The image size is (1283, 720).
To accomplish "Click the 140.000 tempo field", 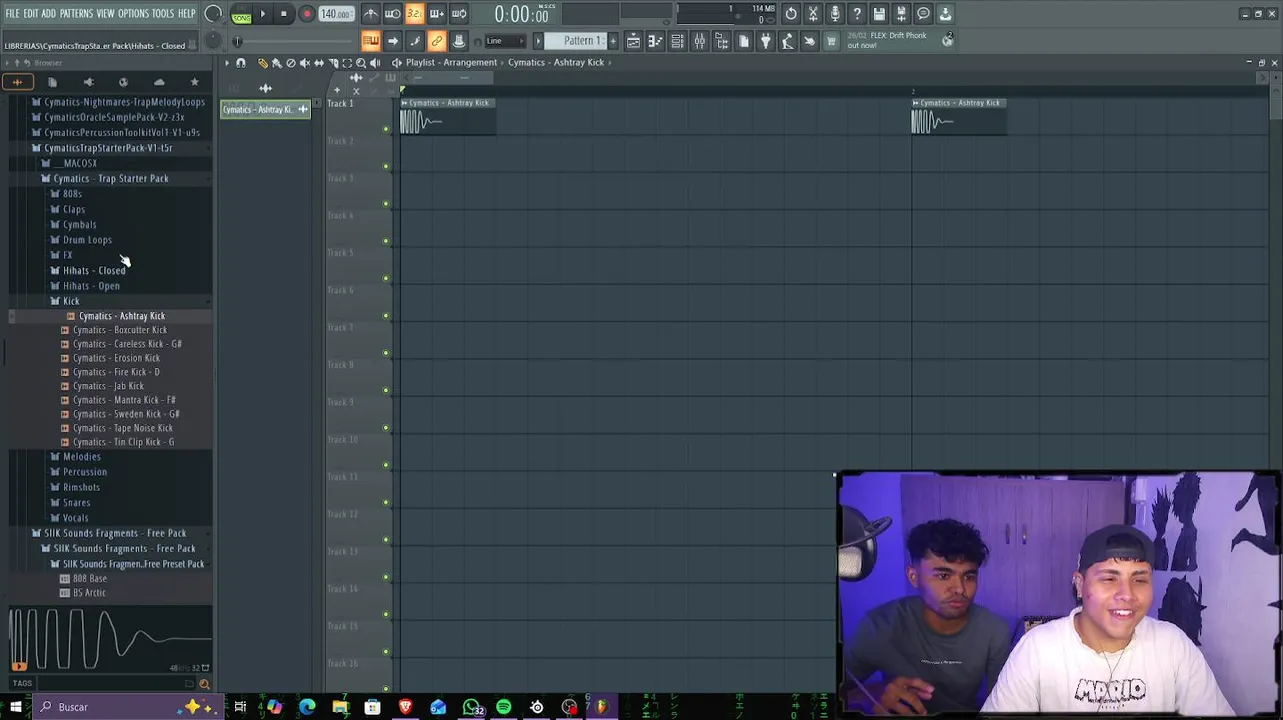I will pos(336,14).
